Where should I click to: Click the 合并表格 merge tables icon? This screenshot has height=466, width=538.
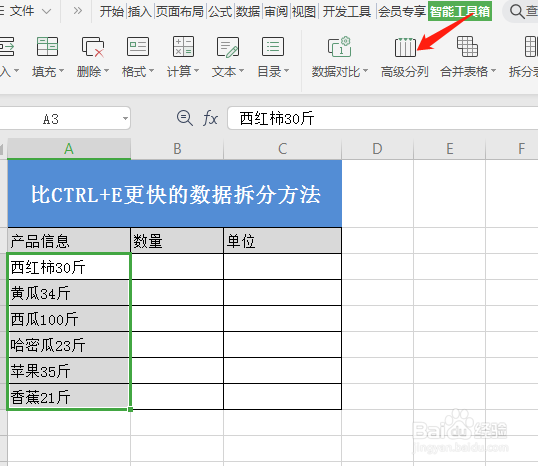coord(467,46)
